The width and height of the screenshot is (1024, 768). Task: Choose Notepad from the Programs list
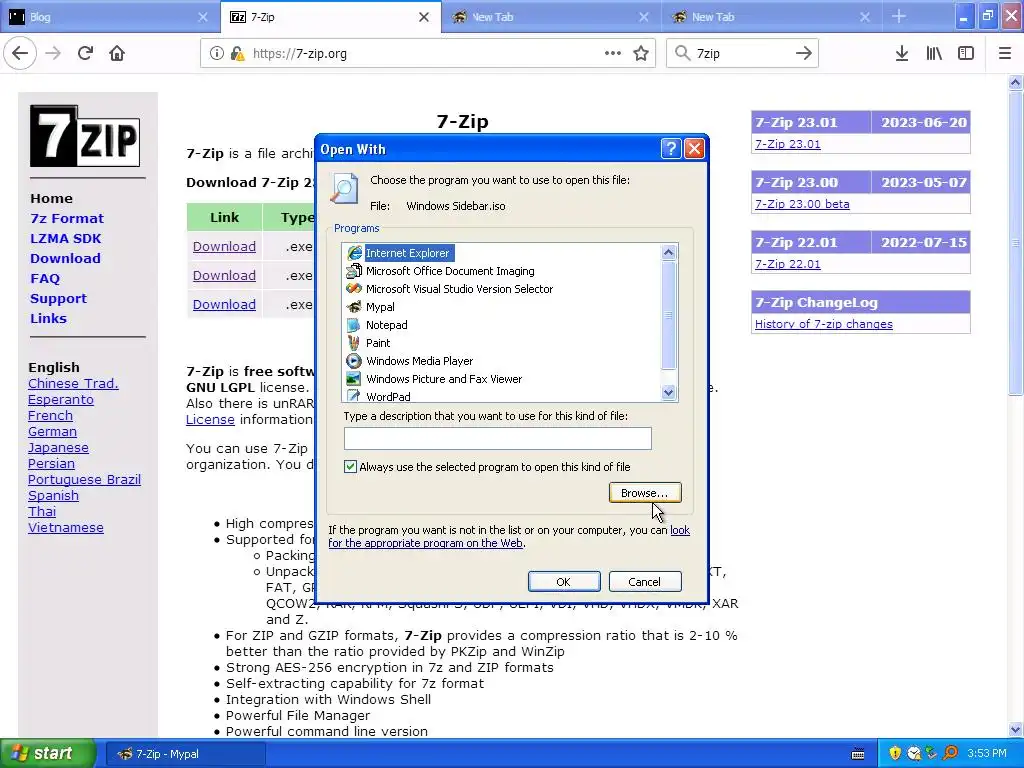click(387, 325)
